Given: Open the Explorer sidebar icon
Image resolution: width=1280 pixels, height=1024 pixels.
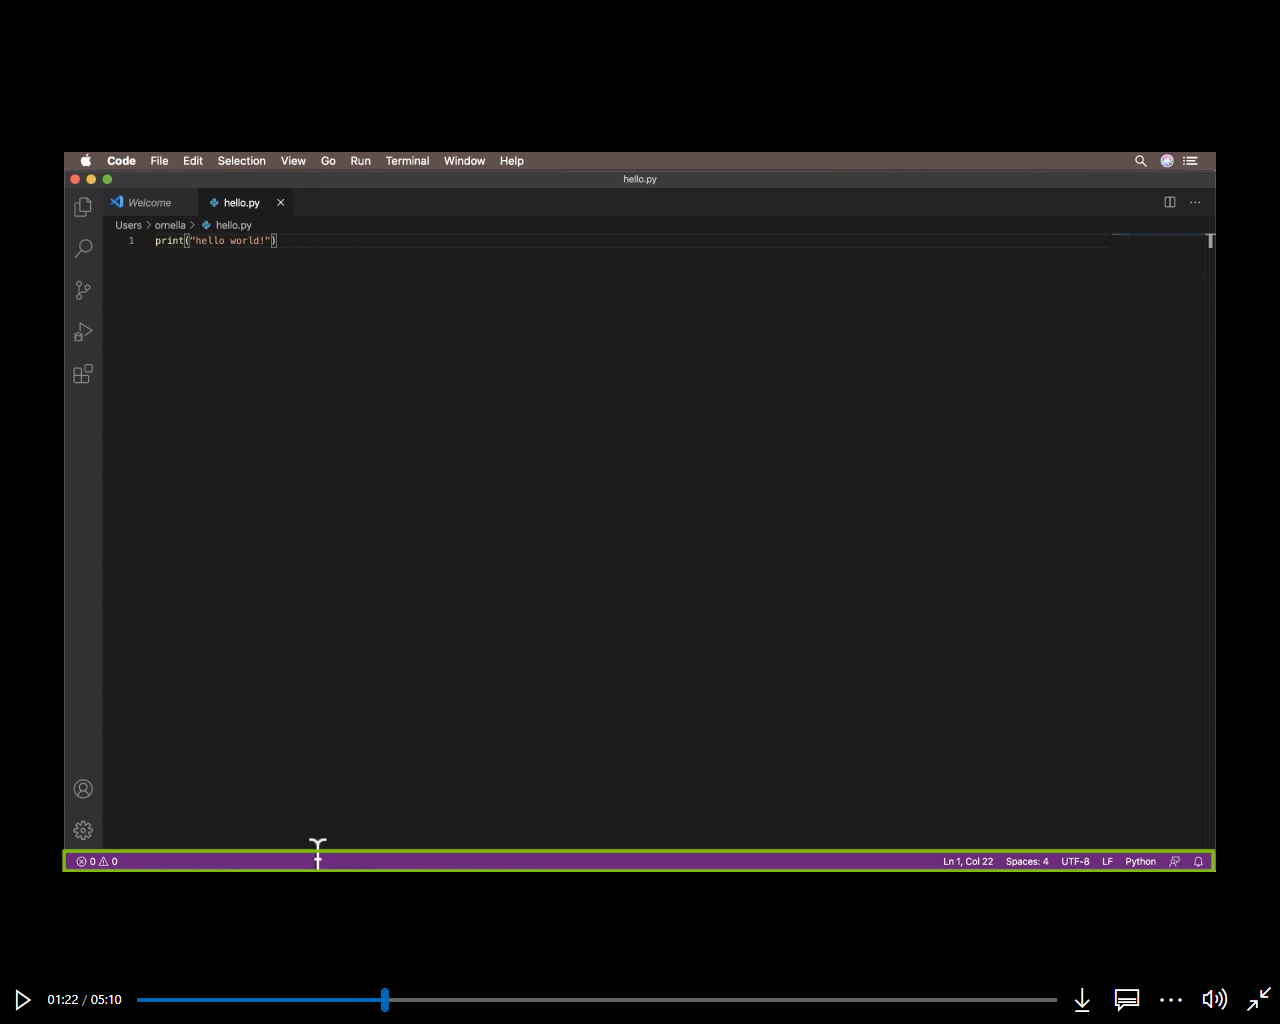Looking at the screenshot, I should pyautogui.click(x=83, y=206).
